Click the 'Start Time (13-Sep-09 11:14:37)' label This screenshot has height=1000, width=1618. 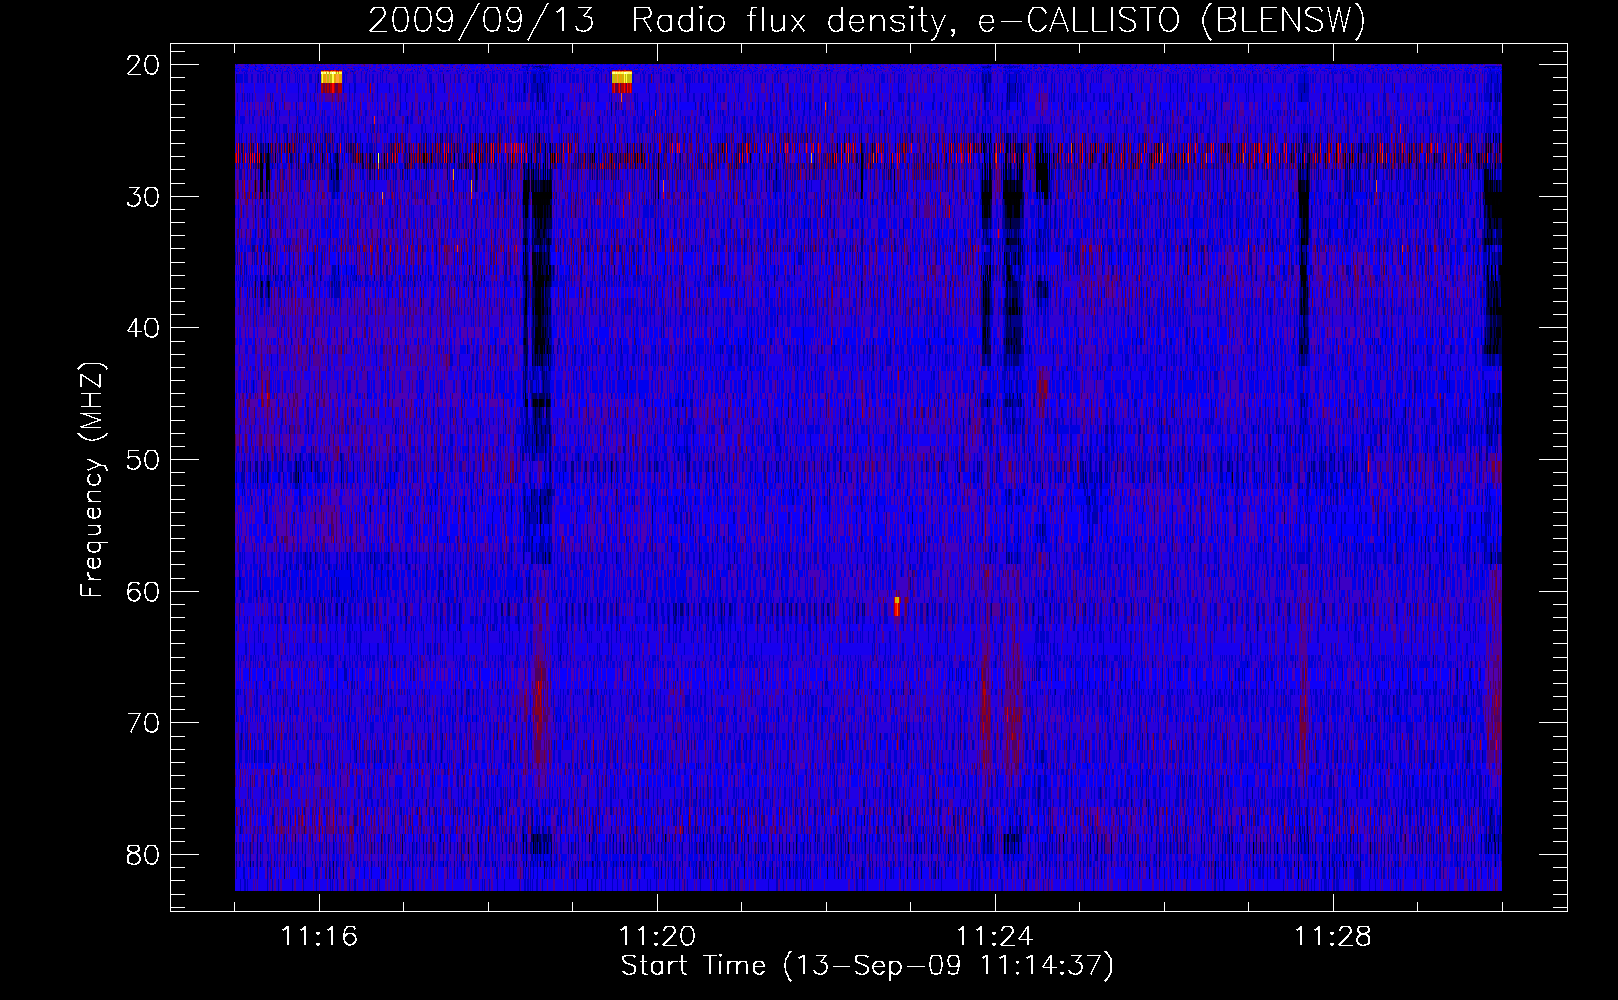867,966
